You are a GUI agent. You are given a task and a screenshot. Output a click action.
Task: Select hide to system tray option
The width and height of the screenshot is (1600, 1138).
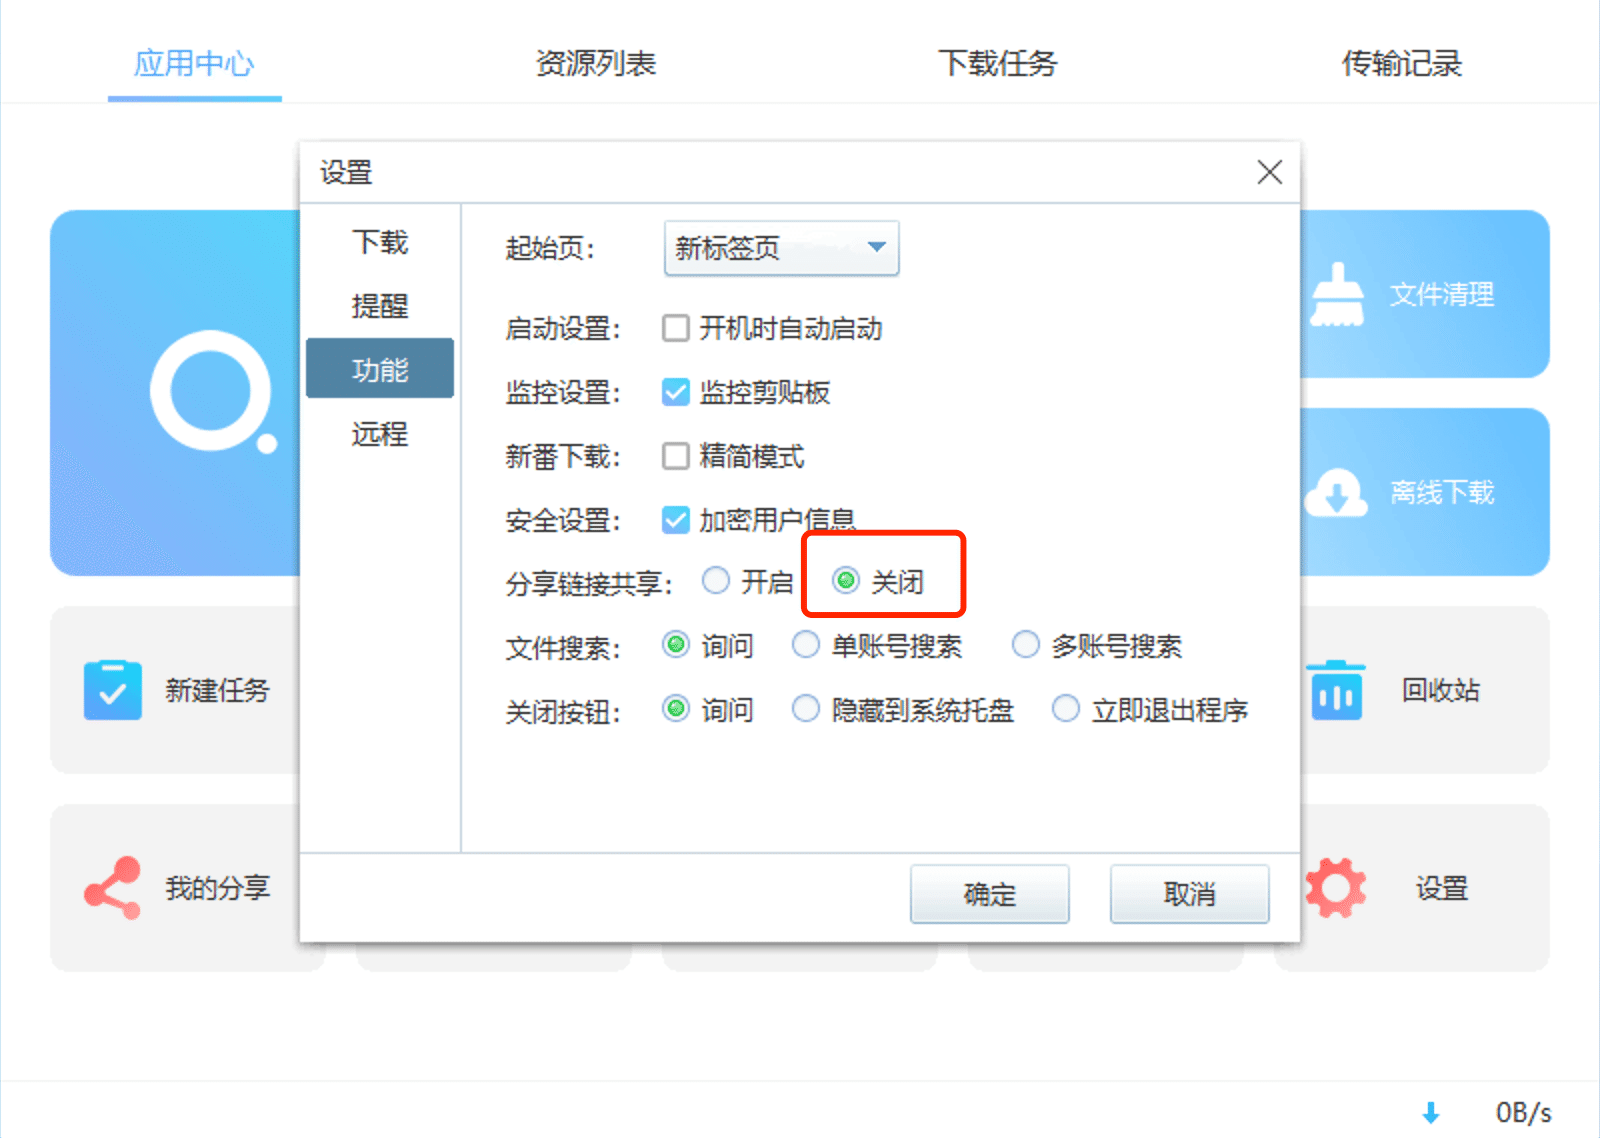coord(806,709)
